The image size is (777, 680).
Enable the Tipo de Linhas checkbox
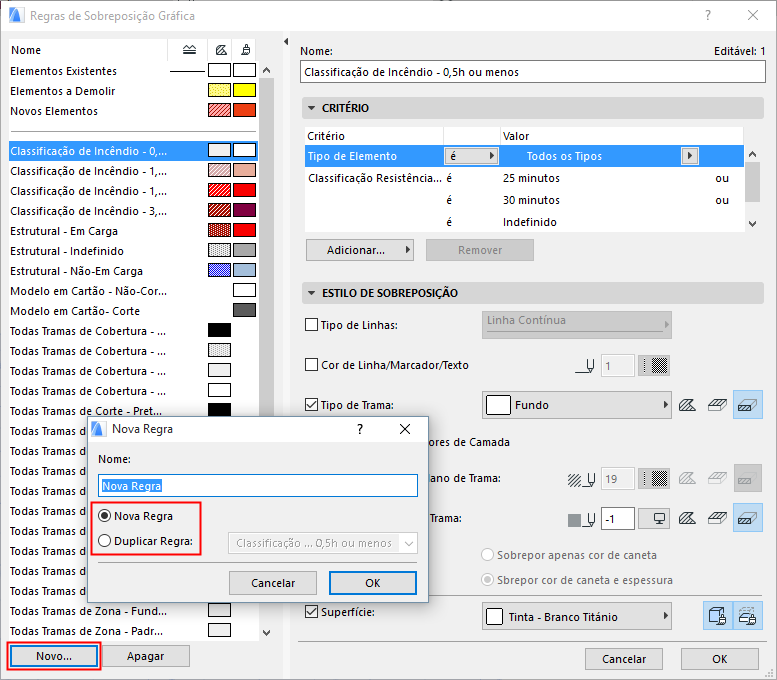[x=312, y=325]
